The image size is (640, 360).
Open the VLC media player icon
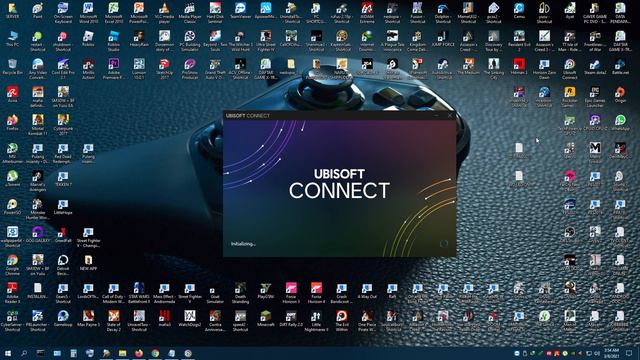pyautogui.click(x=164, y=12)
